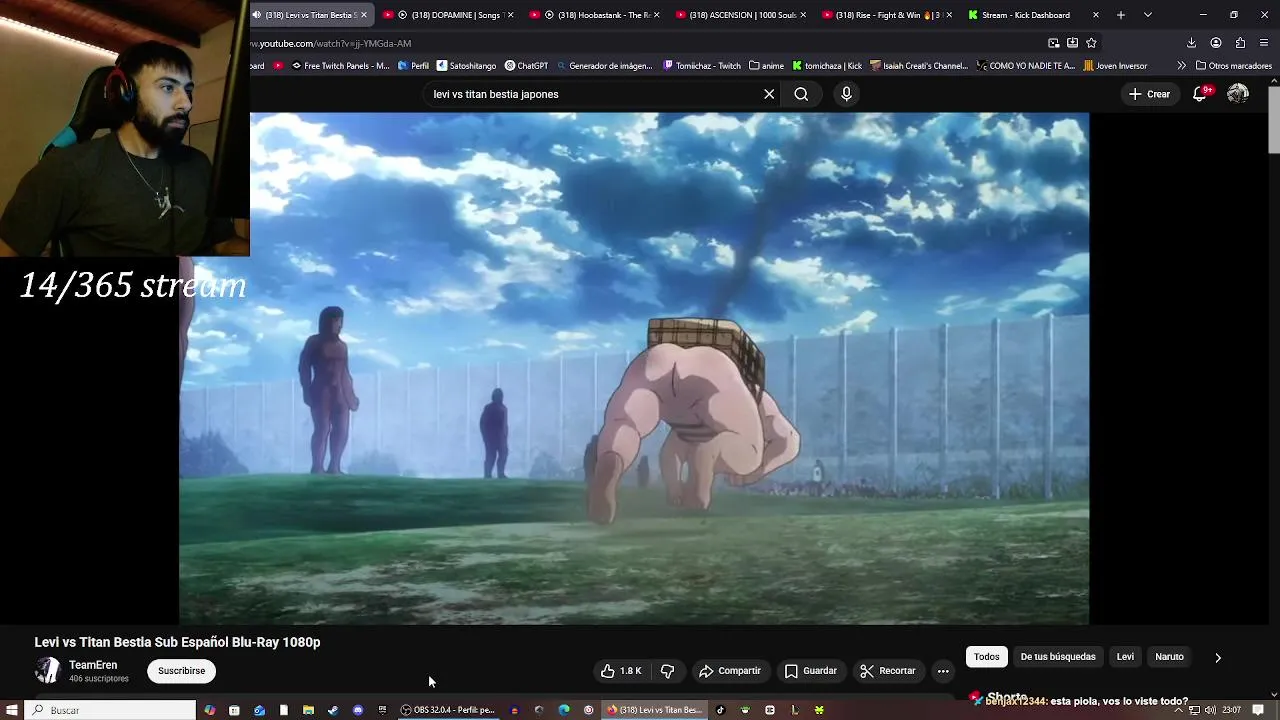This screenshot has height=720, width=1280.
Task: Open a new browser tab with plus
Action: [x=1121, y=15]
